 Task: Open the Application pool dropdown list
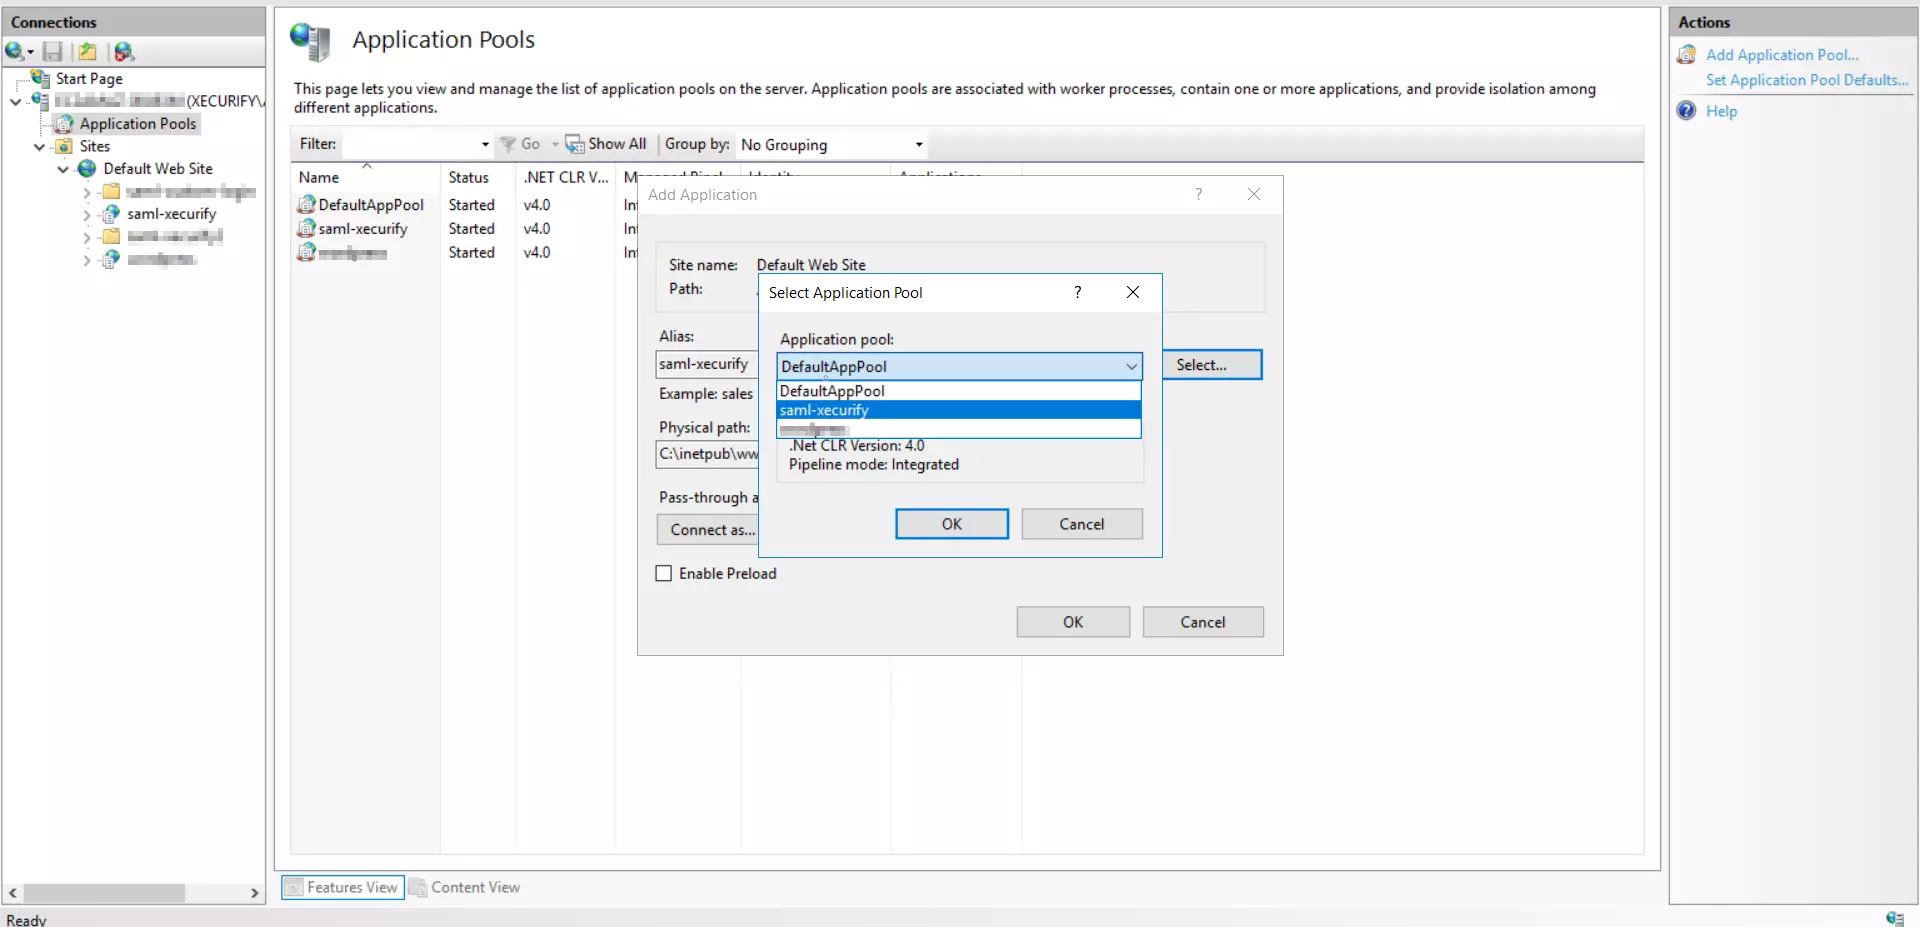1129,366
